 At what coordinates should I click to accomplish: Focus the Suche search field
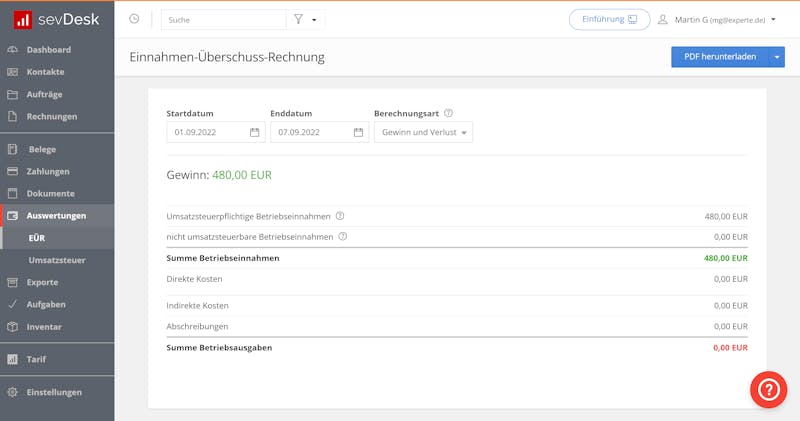(223, 19)
